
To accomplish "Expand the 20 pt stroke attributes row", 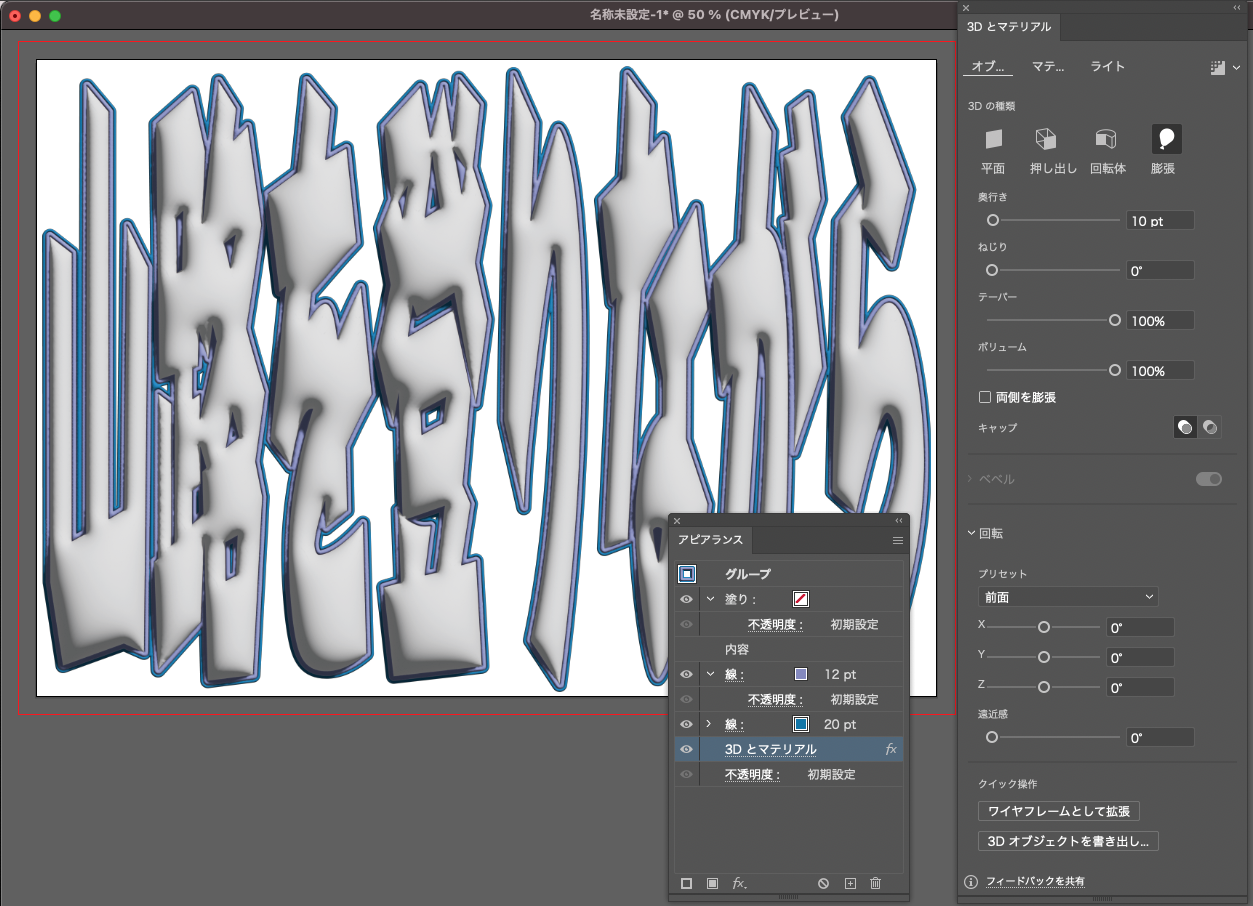I will 709,724.
